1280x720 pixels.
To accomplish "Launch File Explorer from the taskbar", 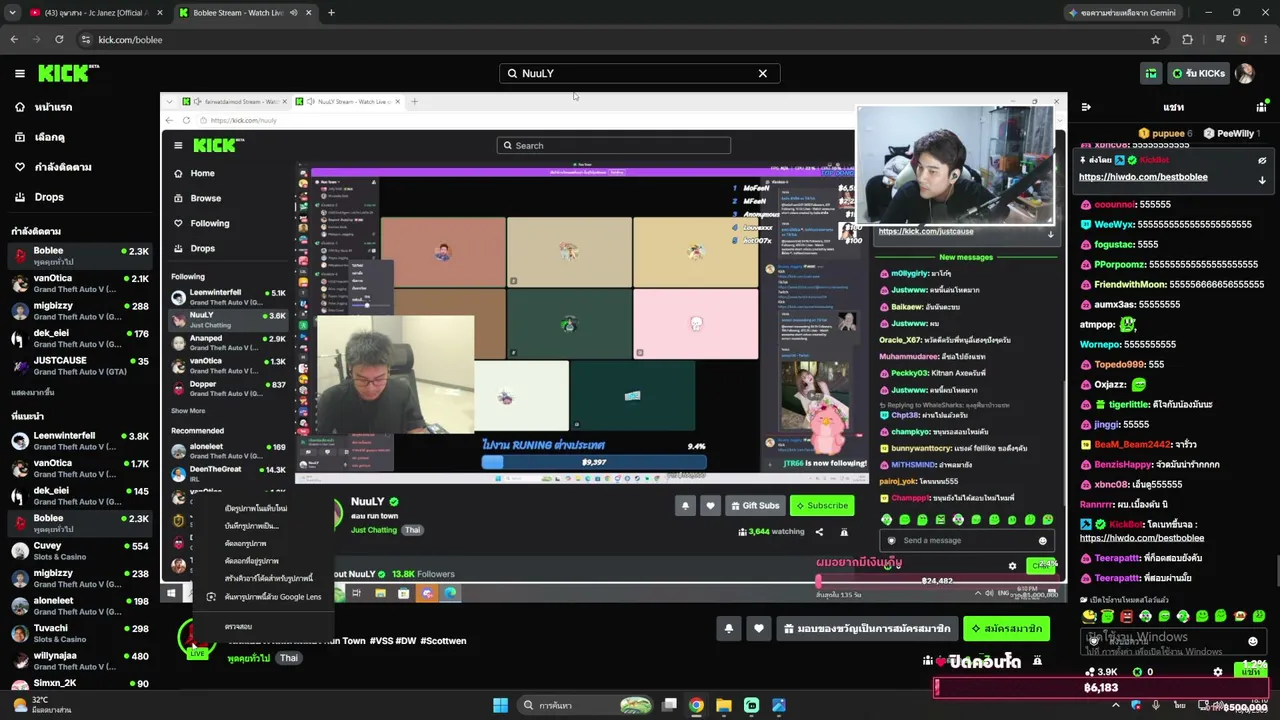I will [723, 705].
